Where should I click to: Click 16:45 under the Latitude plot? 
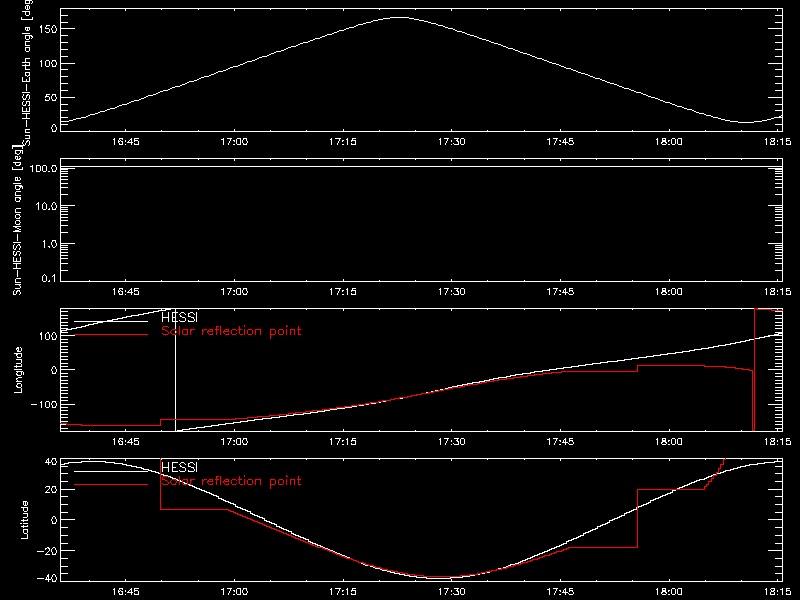tap(126, 592)
